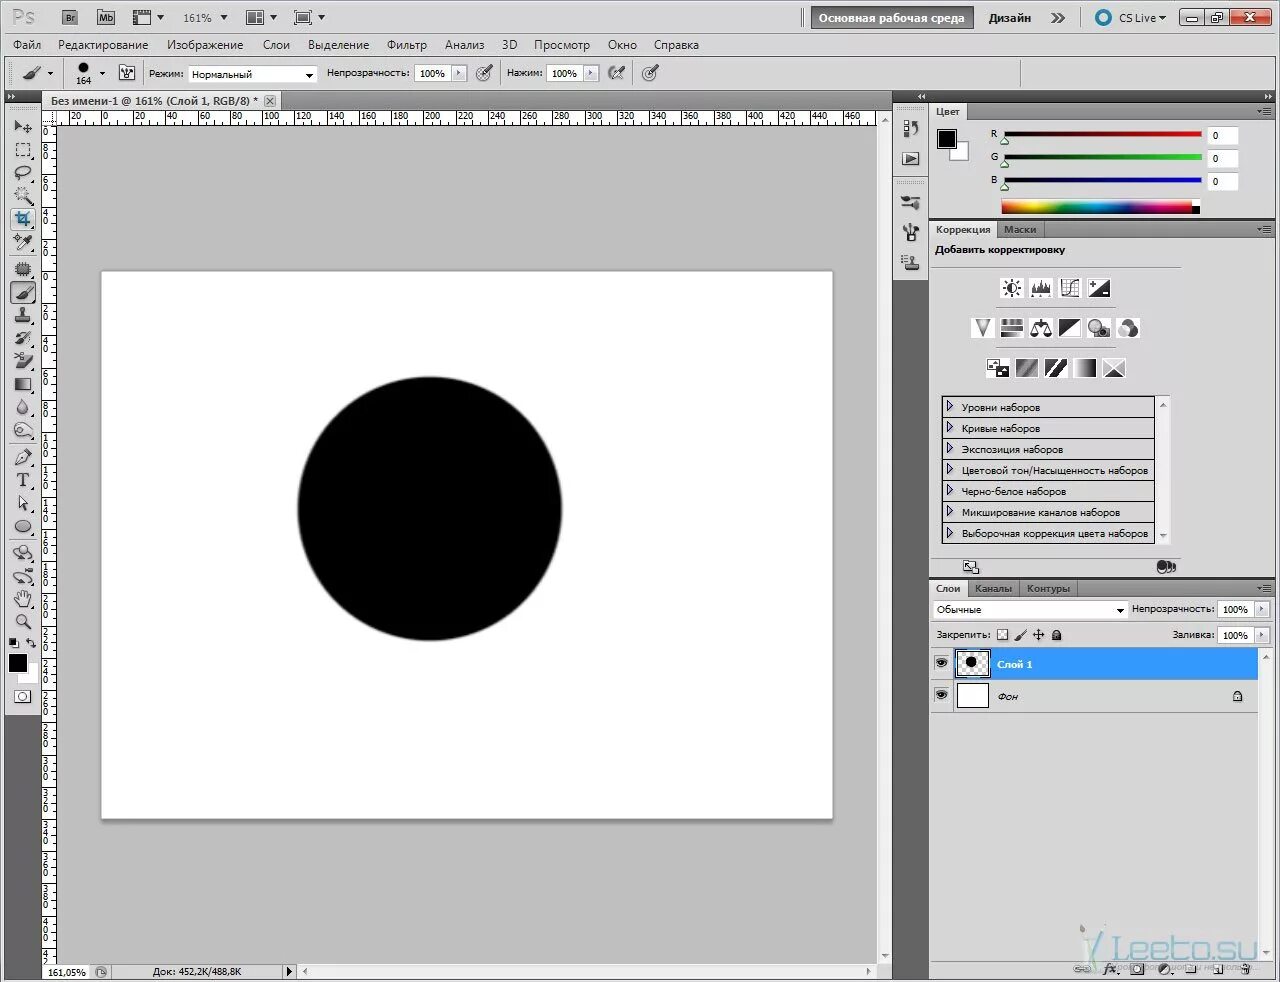This screenshot has height=982, width=1280.
Task: Open the Изображение menu
Action: [x=205, y=45]
